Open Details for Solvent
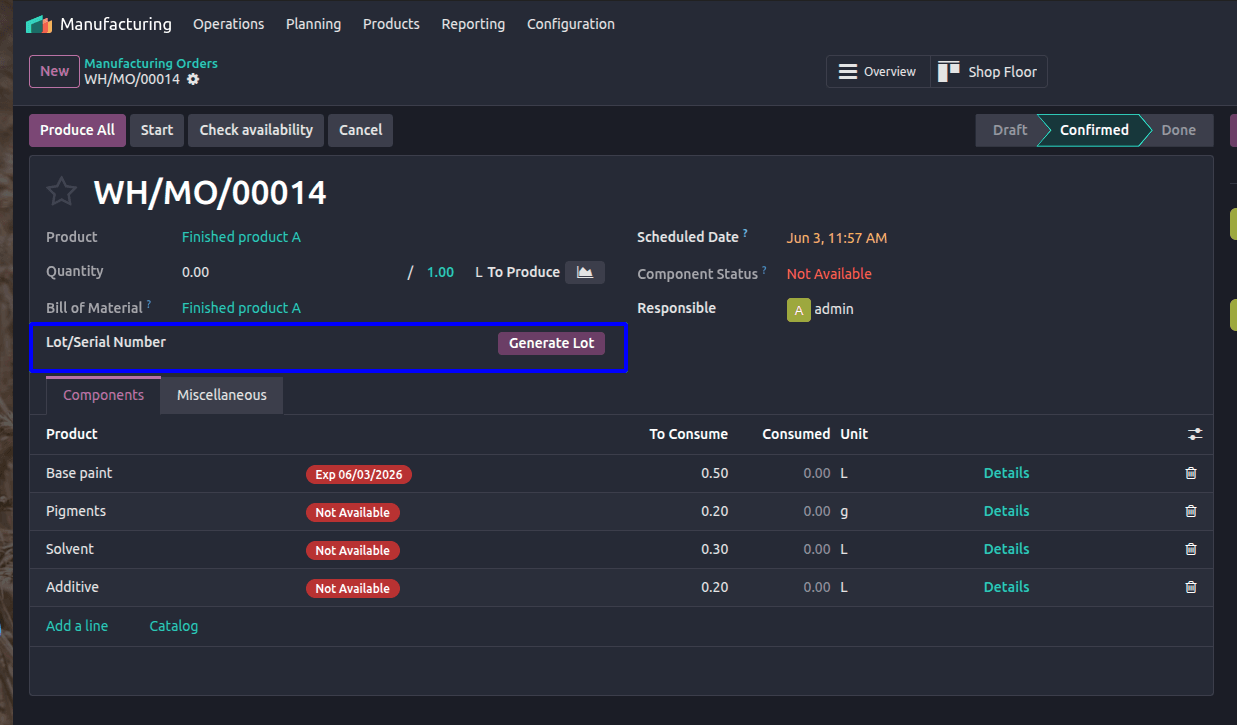1237x725 pixels. pos(1006,549)
